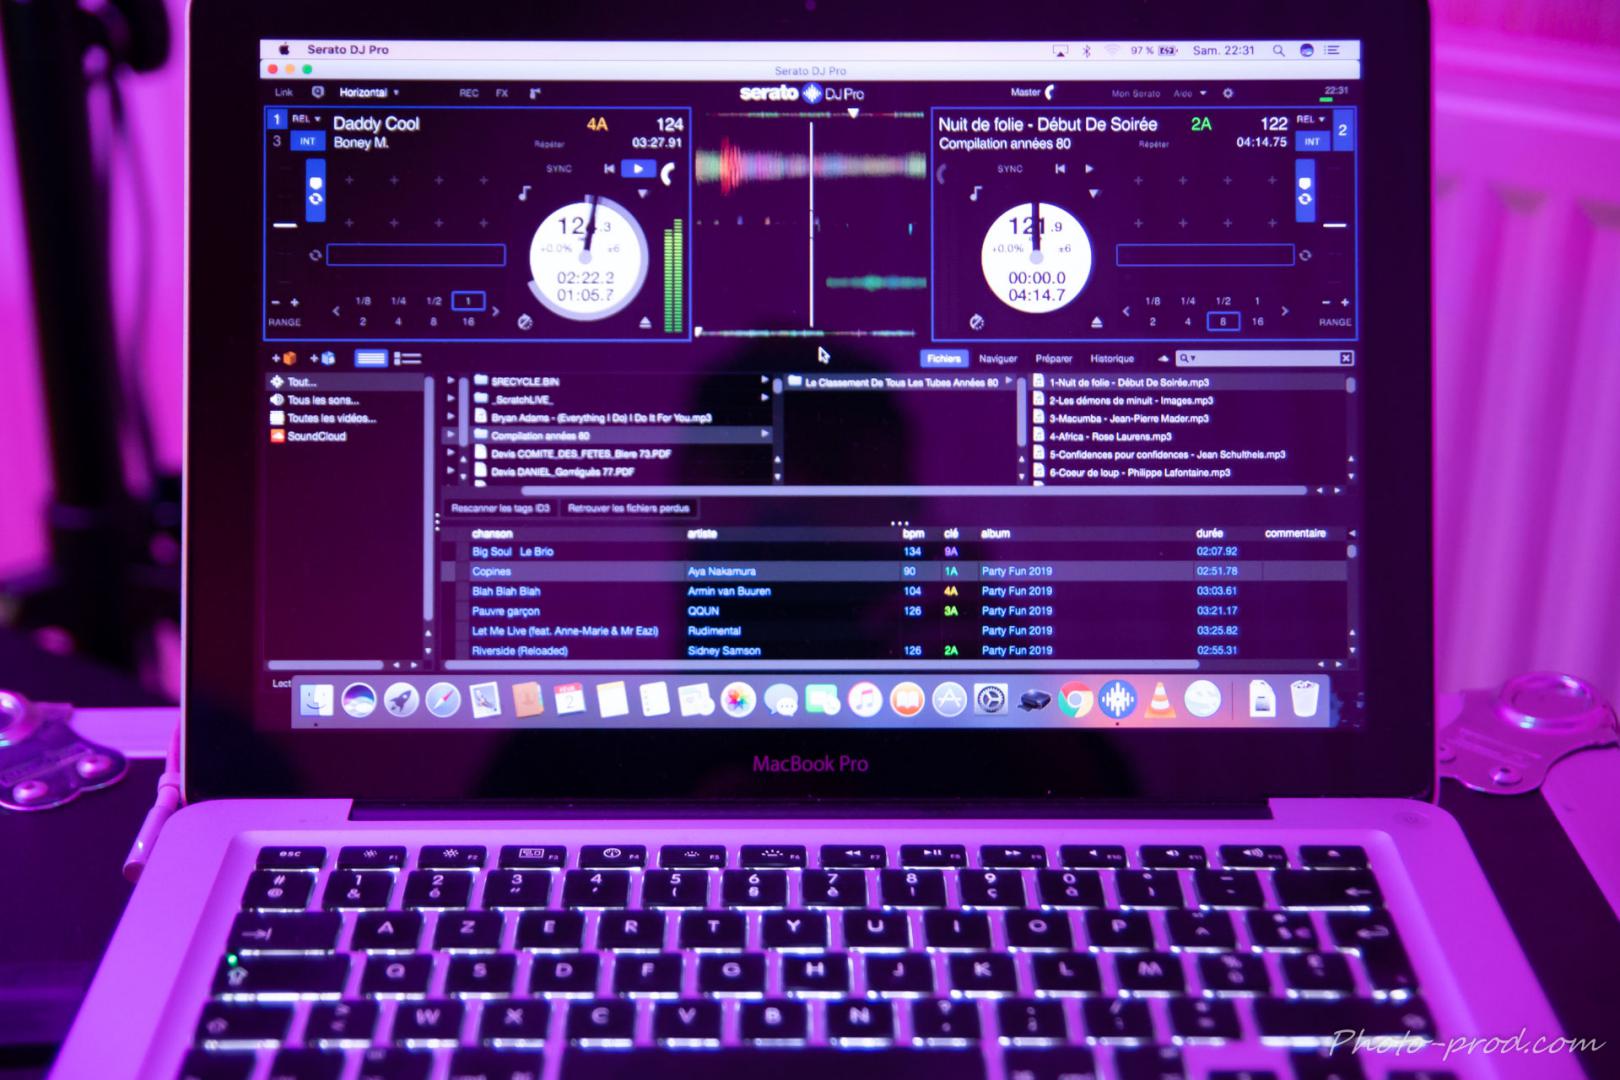
Task: Open the Préparer tab
Action: pyautogui.click(x=1053, y=358)
